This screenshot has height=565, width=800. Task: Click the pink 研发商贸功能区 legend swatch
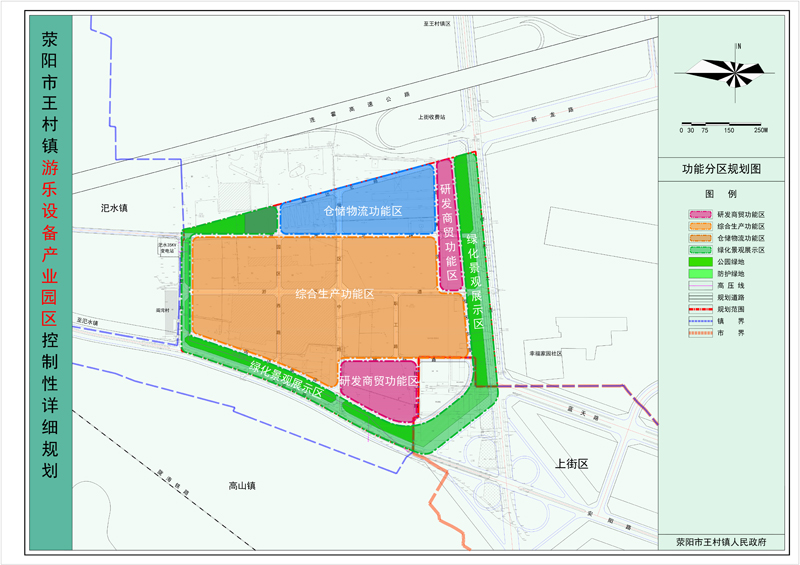point(698,214)
